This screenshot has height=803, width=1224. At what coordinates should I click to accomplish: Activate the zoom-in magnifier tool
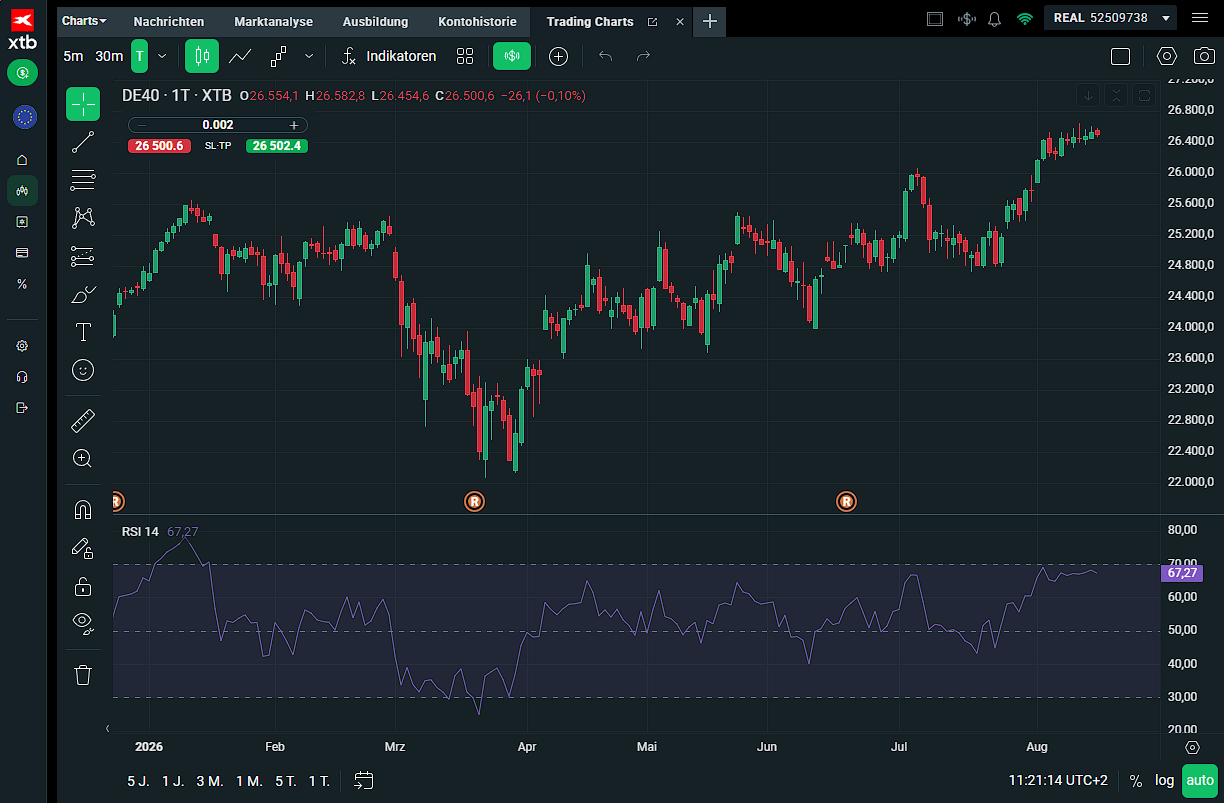[x=83, y=458]
